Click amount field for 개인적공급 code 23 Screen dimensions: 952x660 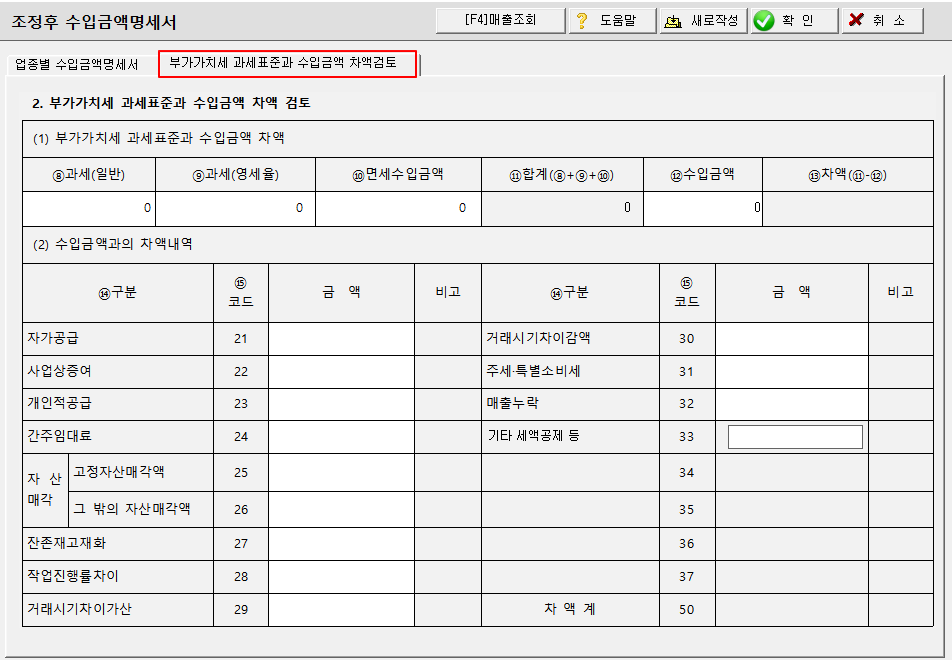click(x=341, y=404)
